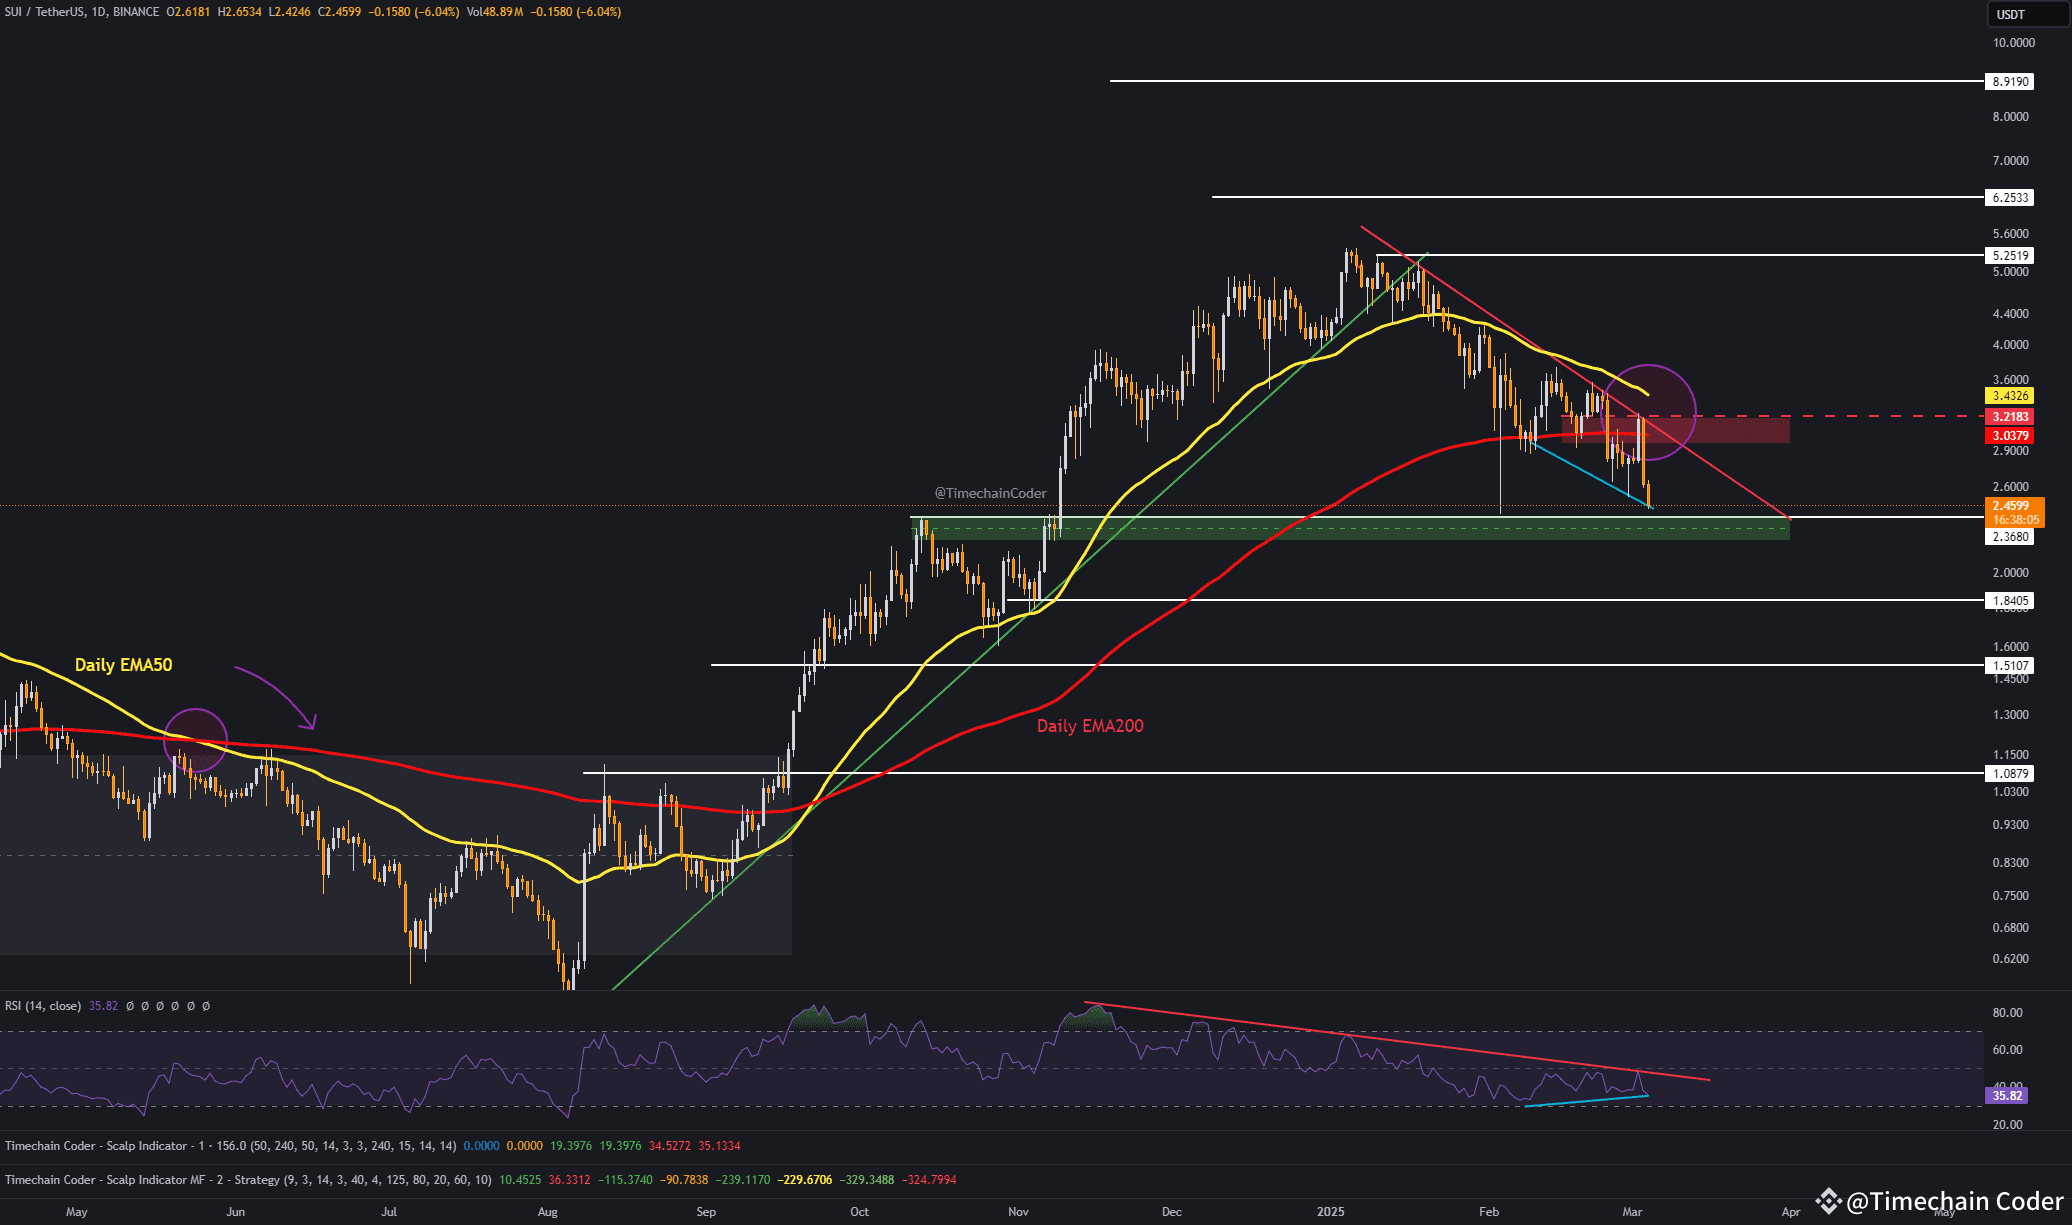
Task: Select the RSI (14, close) indicator legend
Action: (43, 1006)
